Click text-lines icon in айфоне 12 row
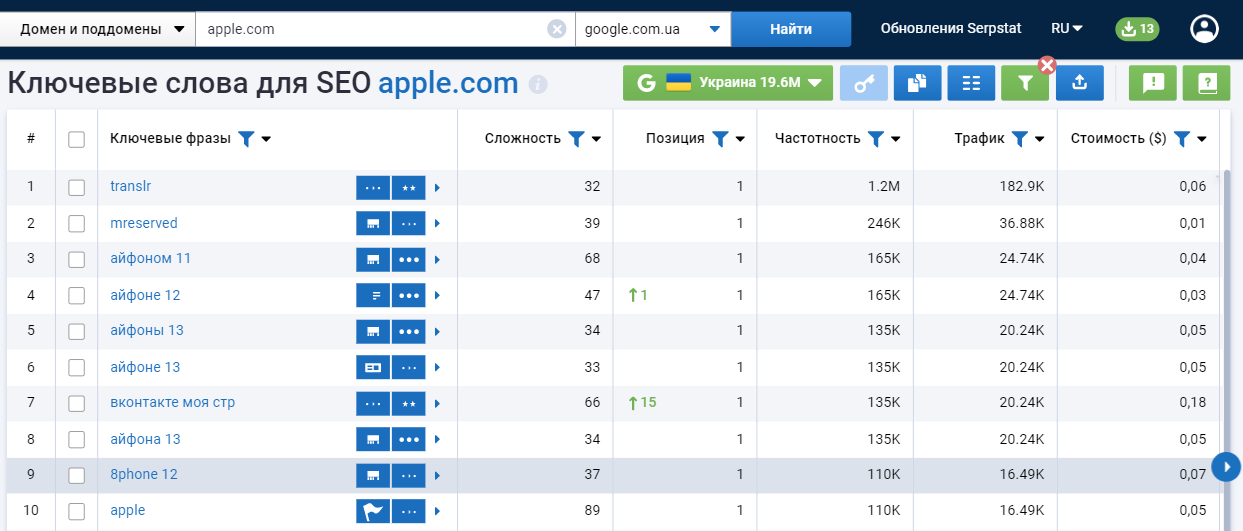 point(373,295)
